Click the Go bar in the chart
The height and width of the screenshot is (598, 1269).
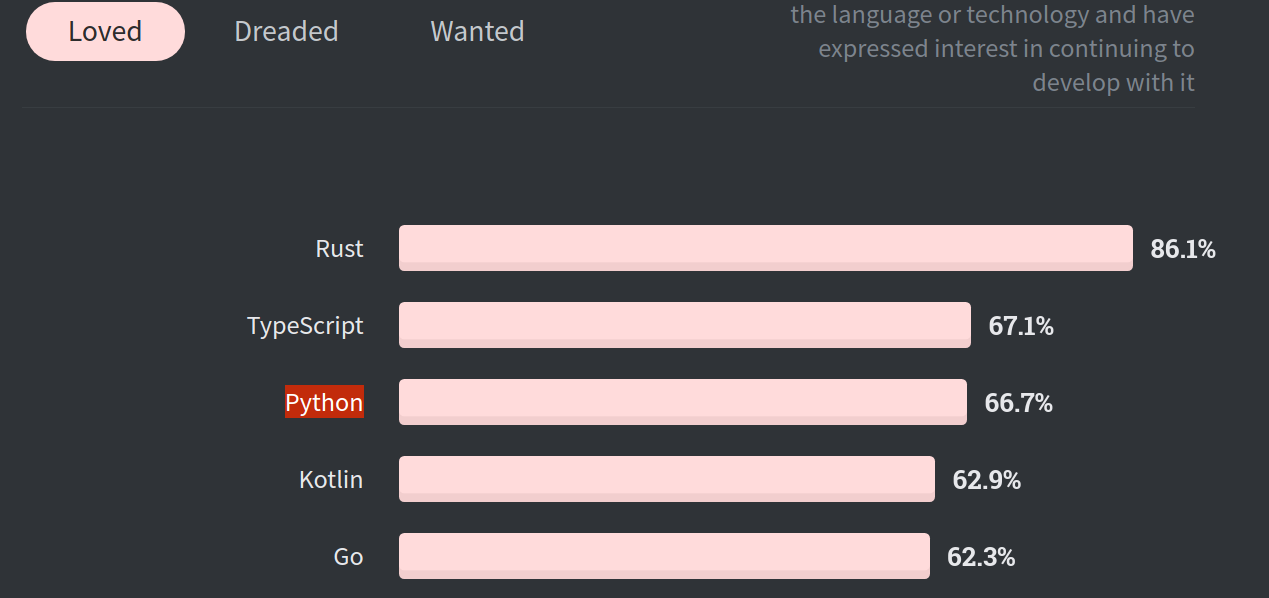point(664,556)
